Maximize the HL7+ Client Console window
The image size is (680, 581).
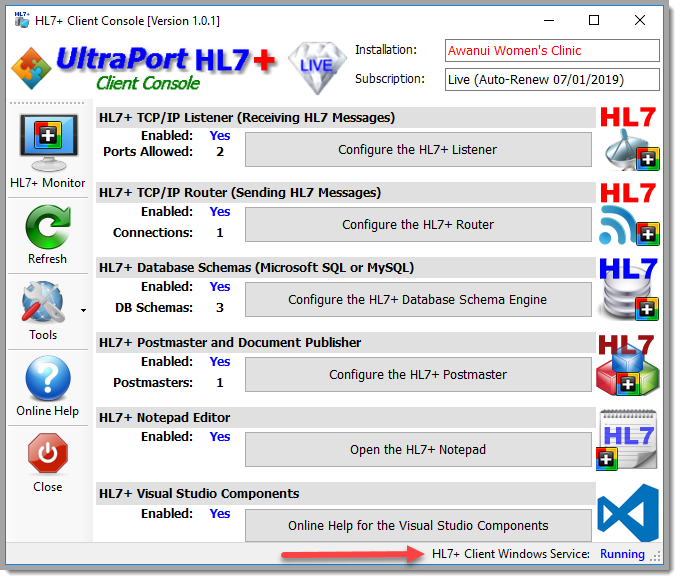pyautogui.click(x=594, y=20)
